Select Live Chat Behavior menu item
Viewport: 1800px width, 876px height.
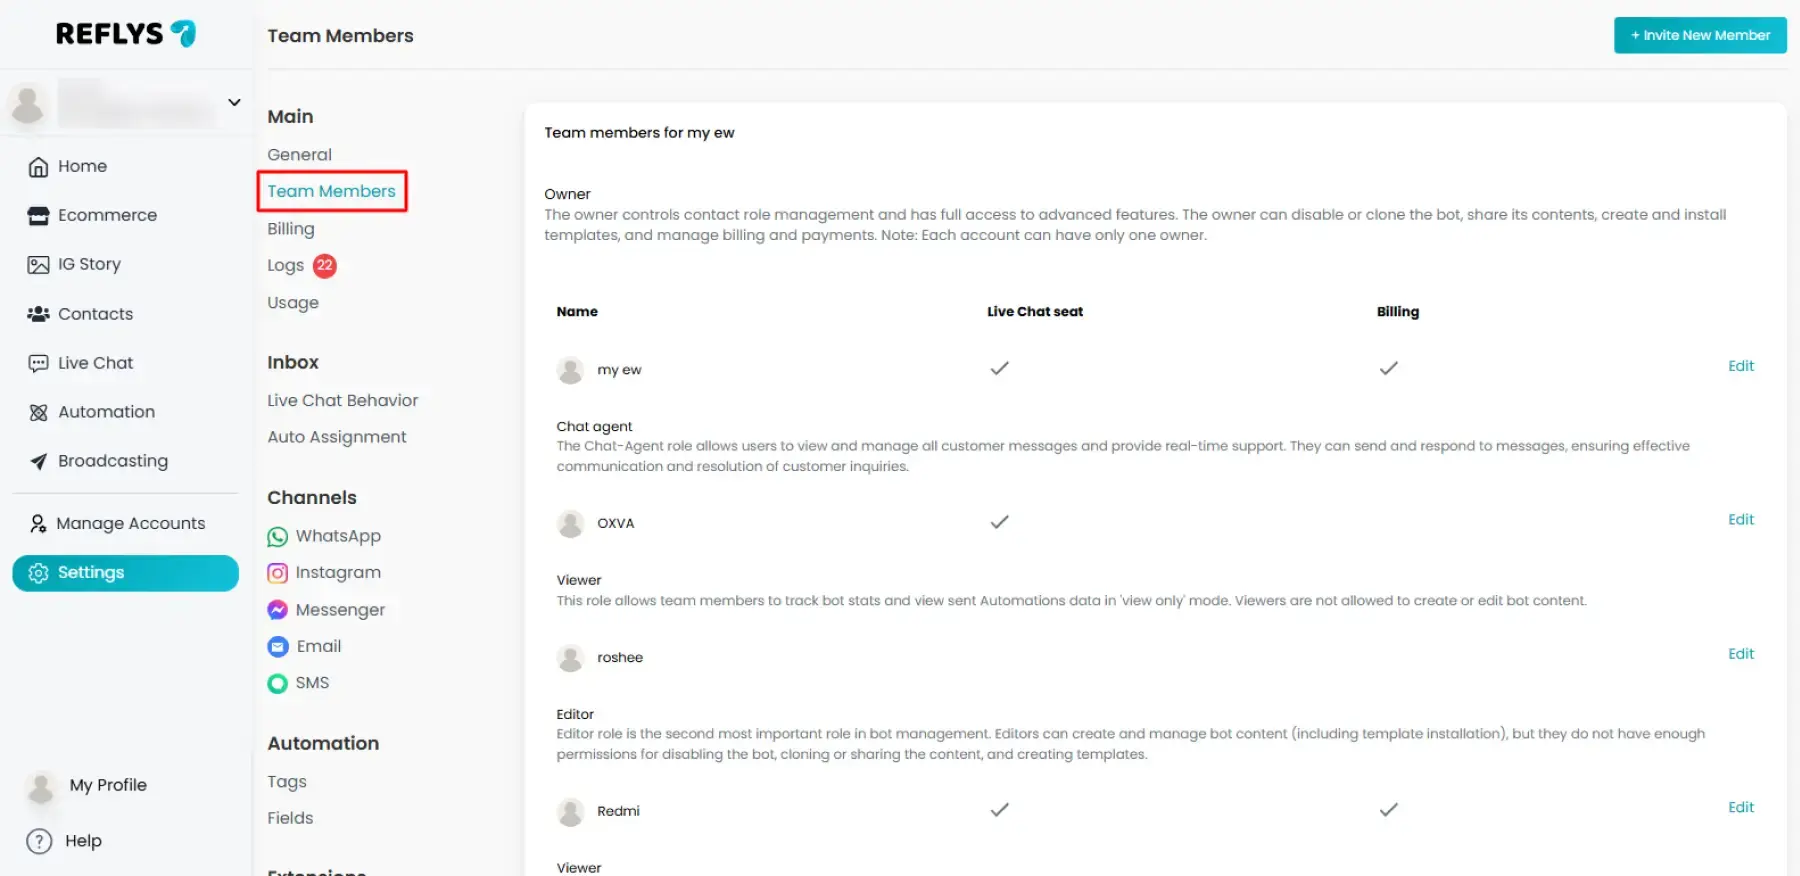coord(342,400)
